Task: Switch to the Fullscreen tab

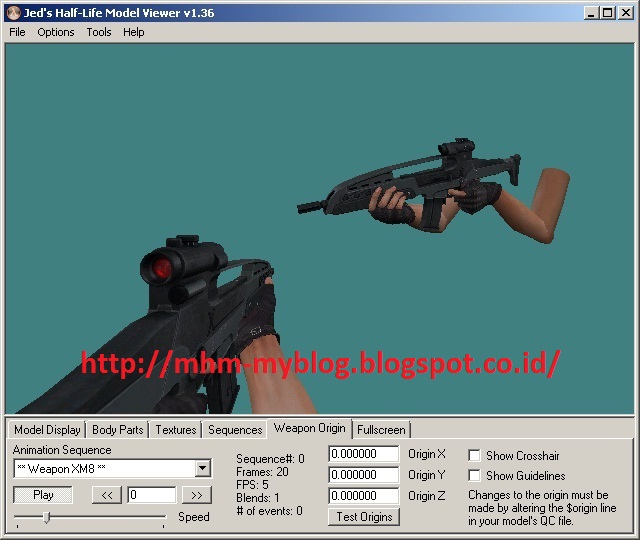Action: click(x=381, y=430)
